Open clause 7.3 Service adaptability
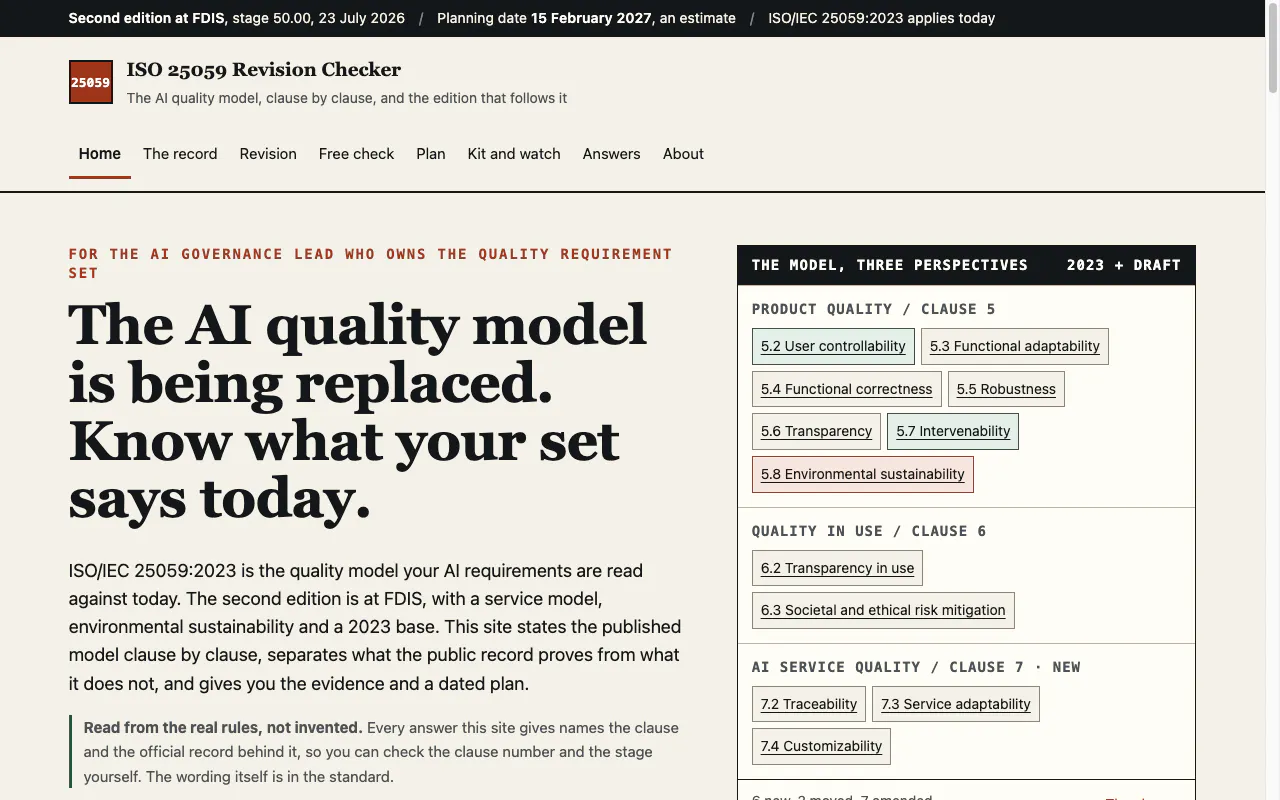 pos(955,704)
